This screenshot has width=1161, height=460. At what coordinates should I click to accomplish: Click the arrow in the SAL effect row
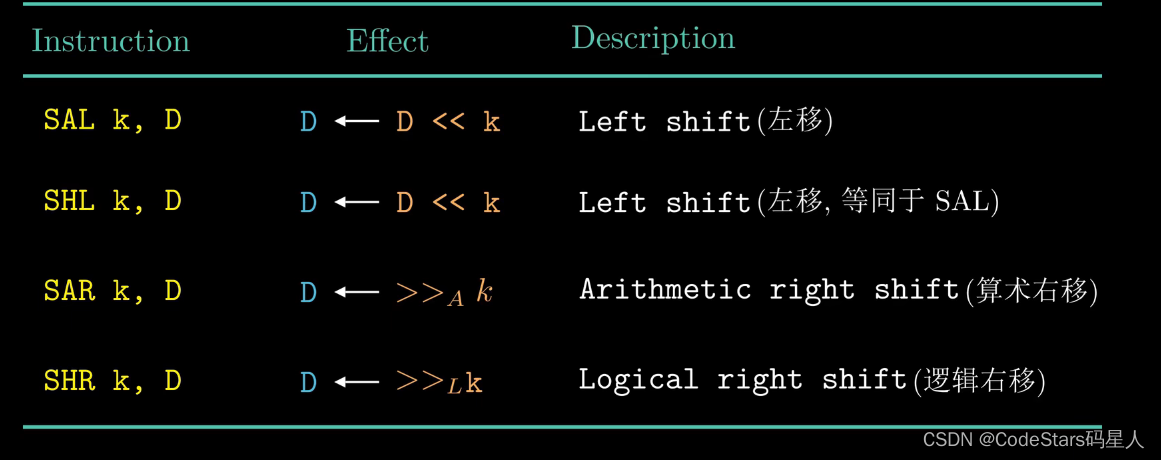pos(357,121)
